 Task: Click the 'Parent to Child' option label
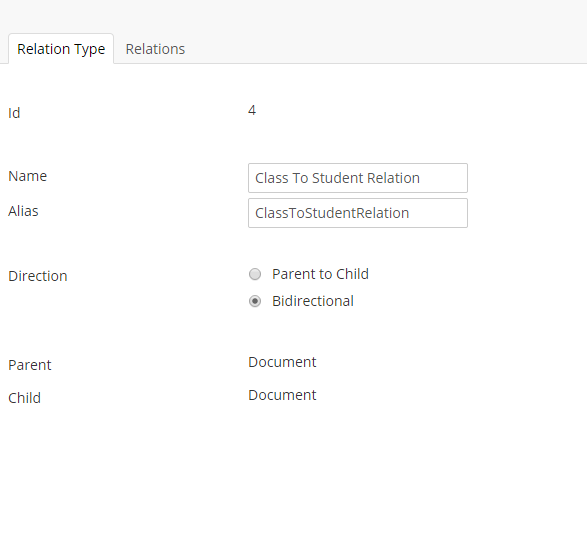point(320,274)
